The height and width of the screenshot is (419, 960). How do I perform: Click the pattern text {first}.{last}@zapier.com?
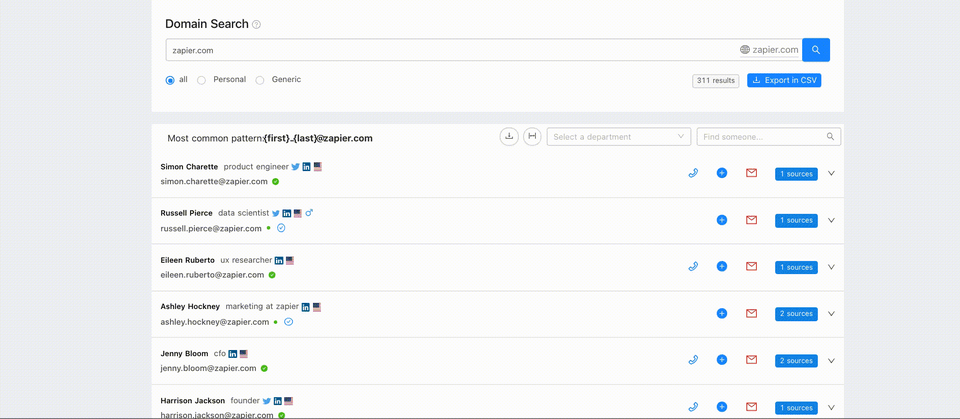[x=318, y=138]
